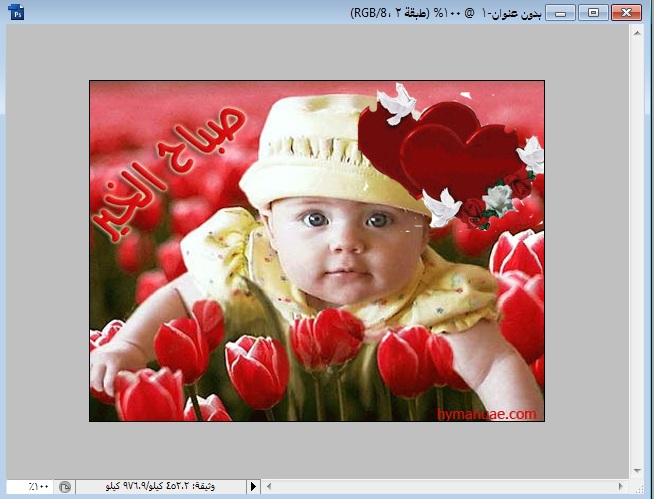This screenshot has width=654, height=499.
Task: Click the document size info in status bar
Action: tap(160, 486)
